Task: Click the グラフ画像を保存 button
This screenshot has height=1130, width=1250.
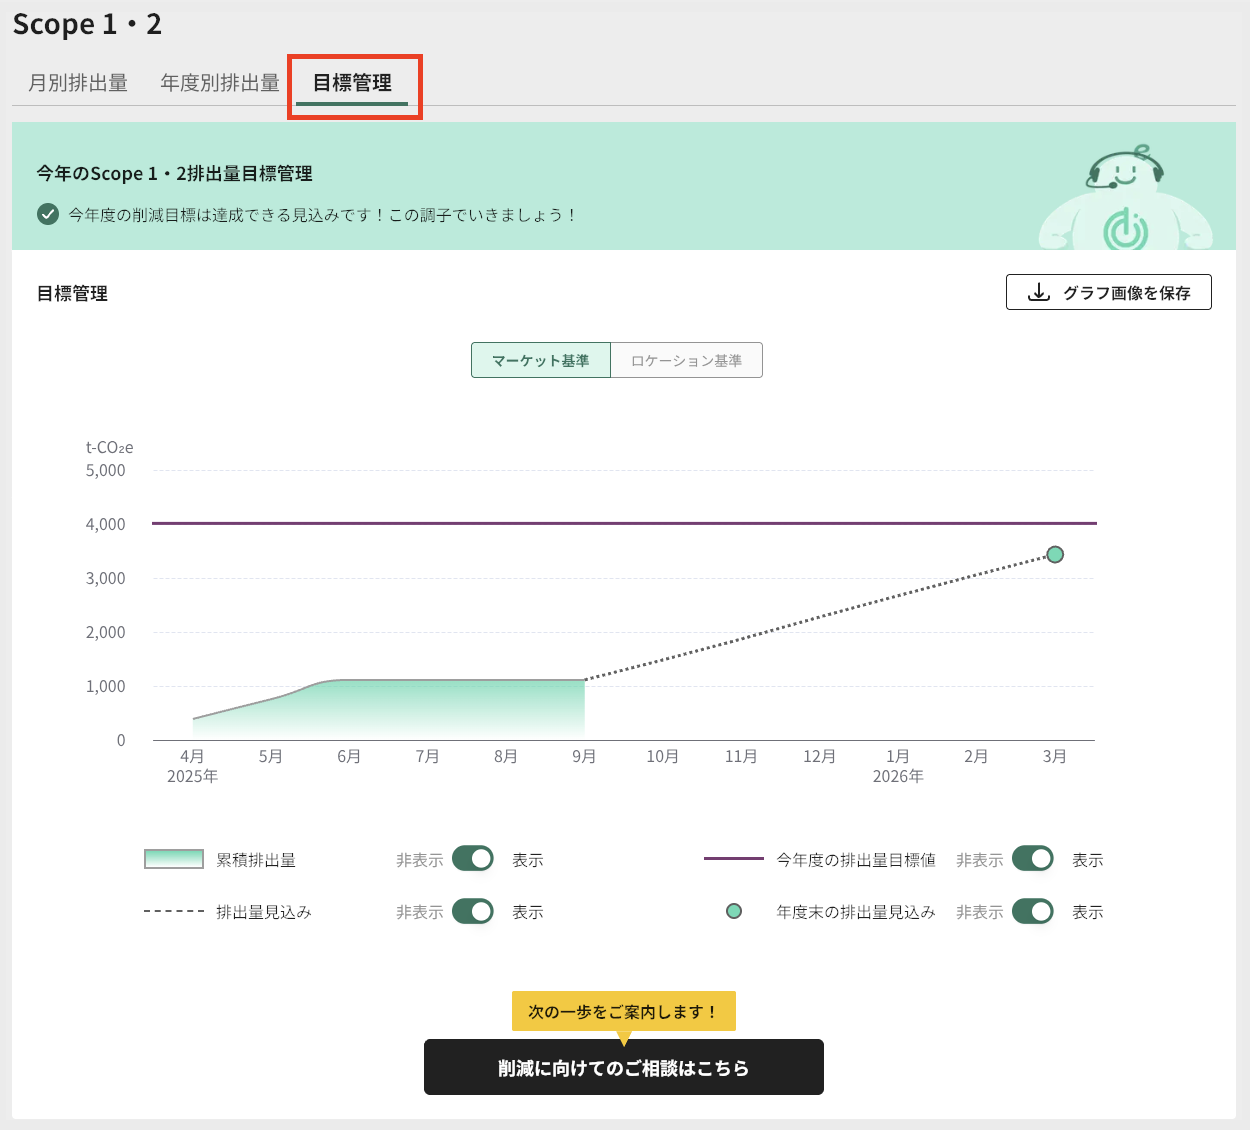Action: 1108,292
